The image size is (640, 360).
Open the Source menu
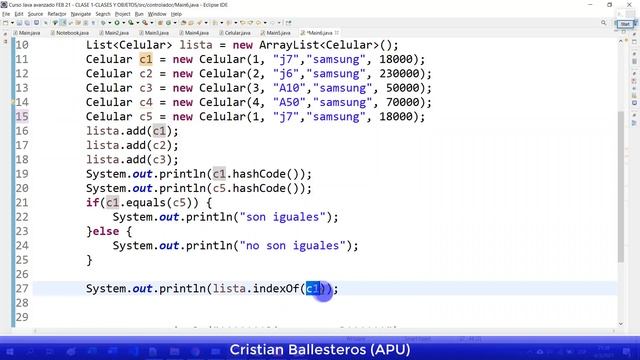point(35,14)
